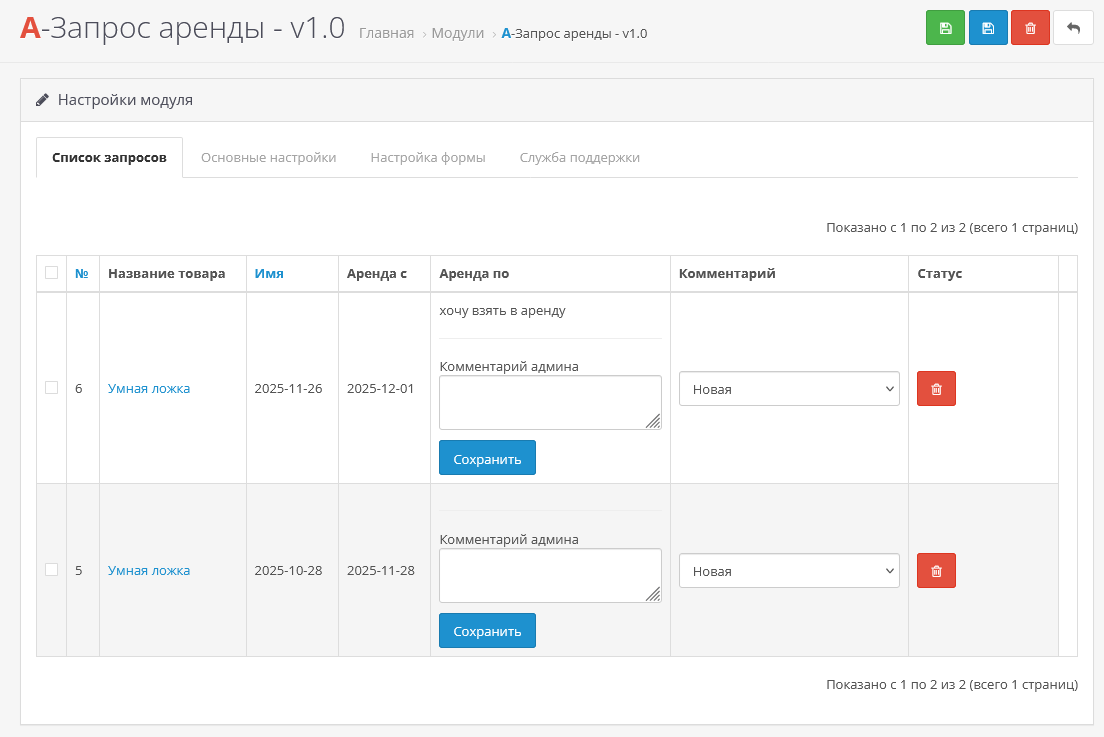This screenshot has height=737, width=1104.
Task: Open the status dropdown for request 5
Action: click(789, 571)
